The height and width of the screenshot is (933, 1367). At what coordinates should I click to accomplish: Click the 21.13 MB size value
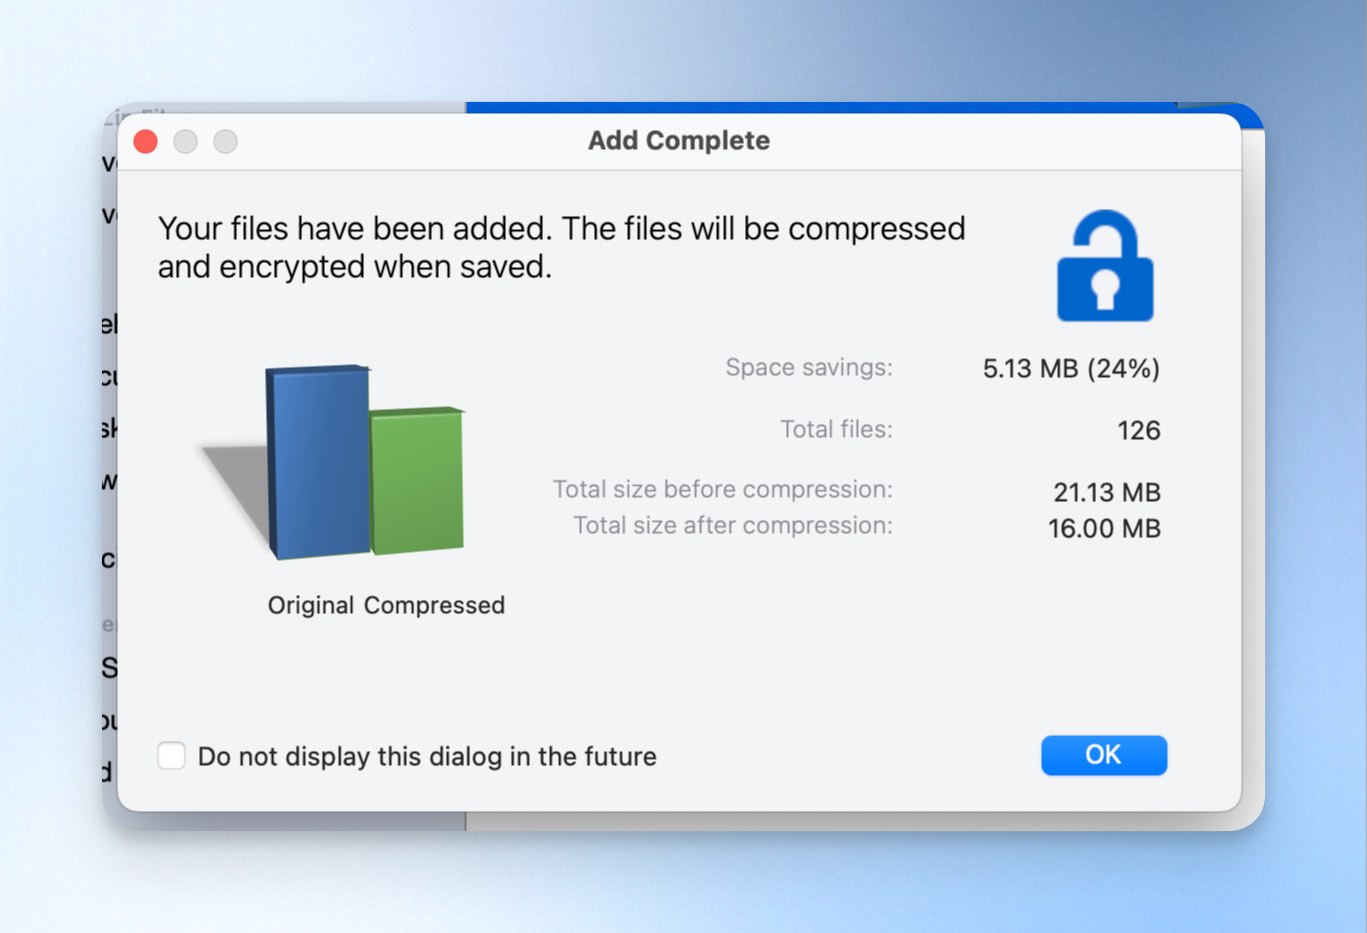[1107, 492]
